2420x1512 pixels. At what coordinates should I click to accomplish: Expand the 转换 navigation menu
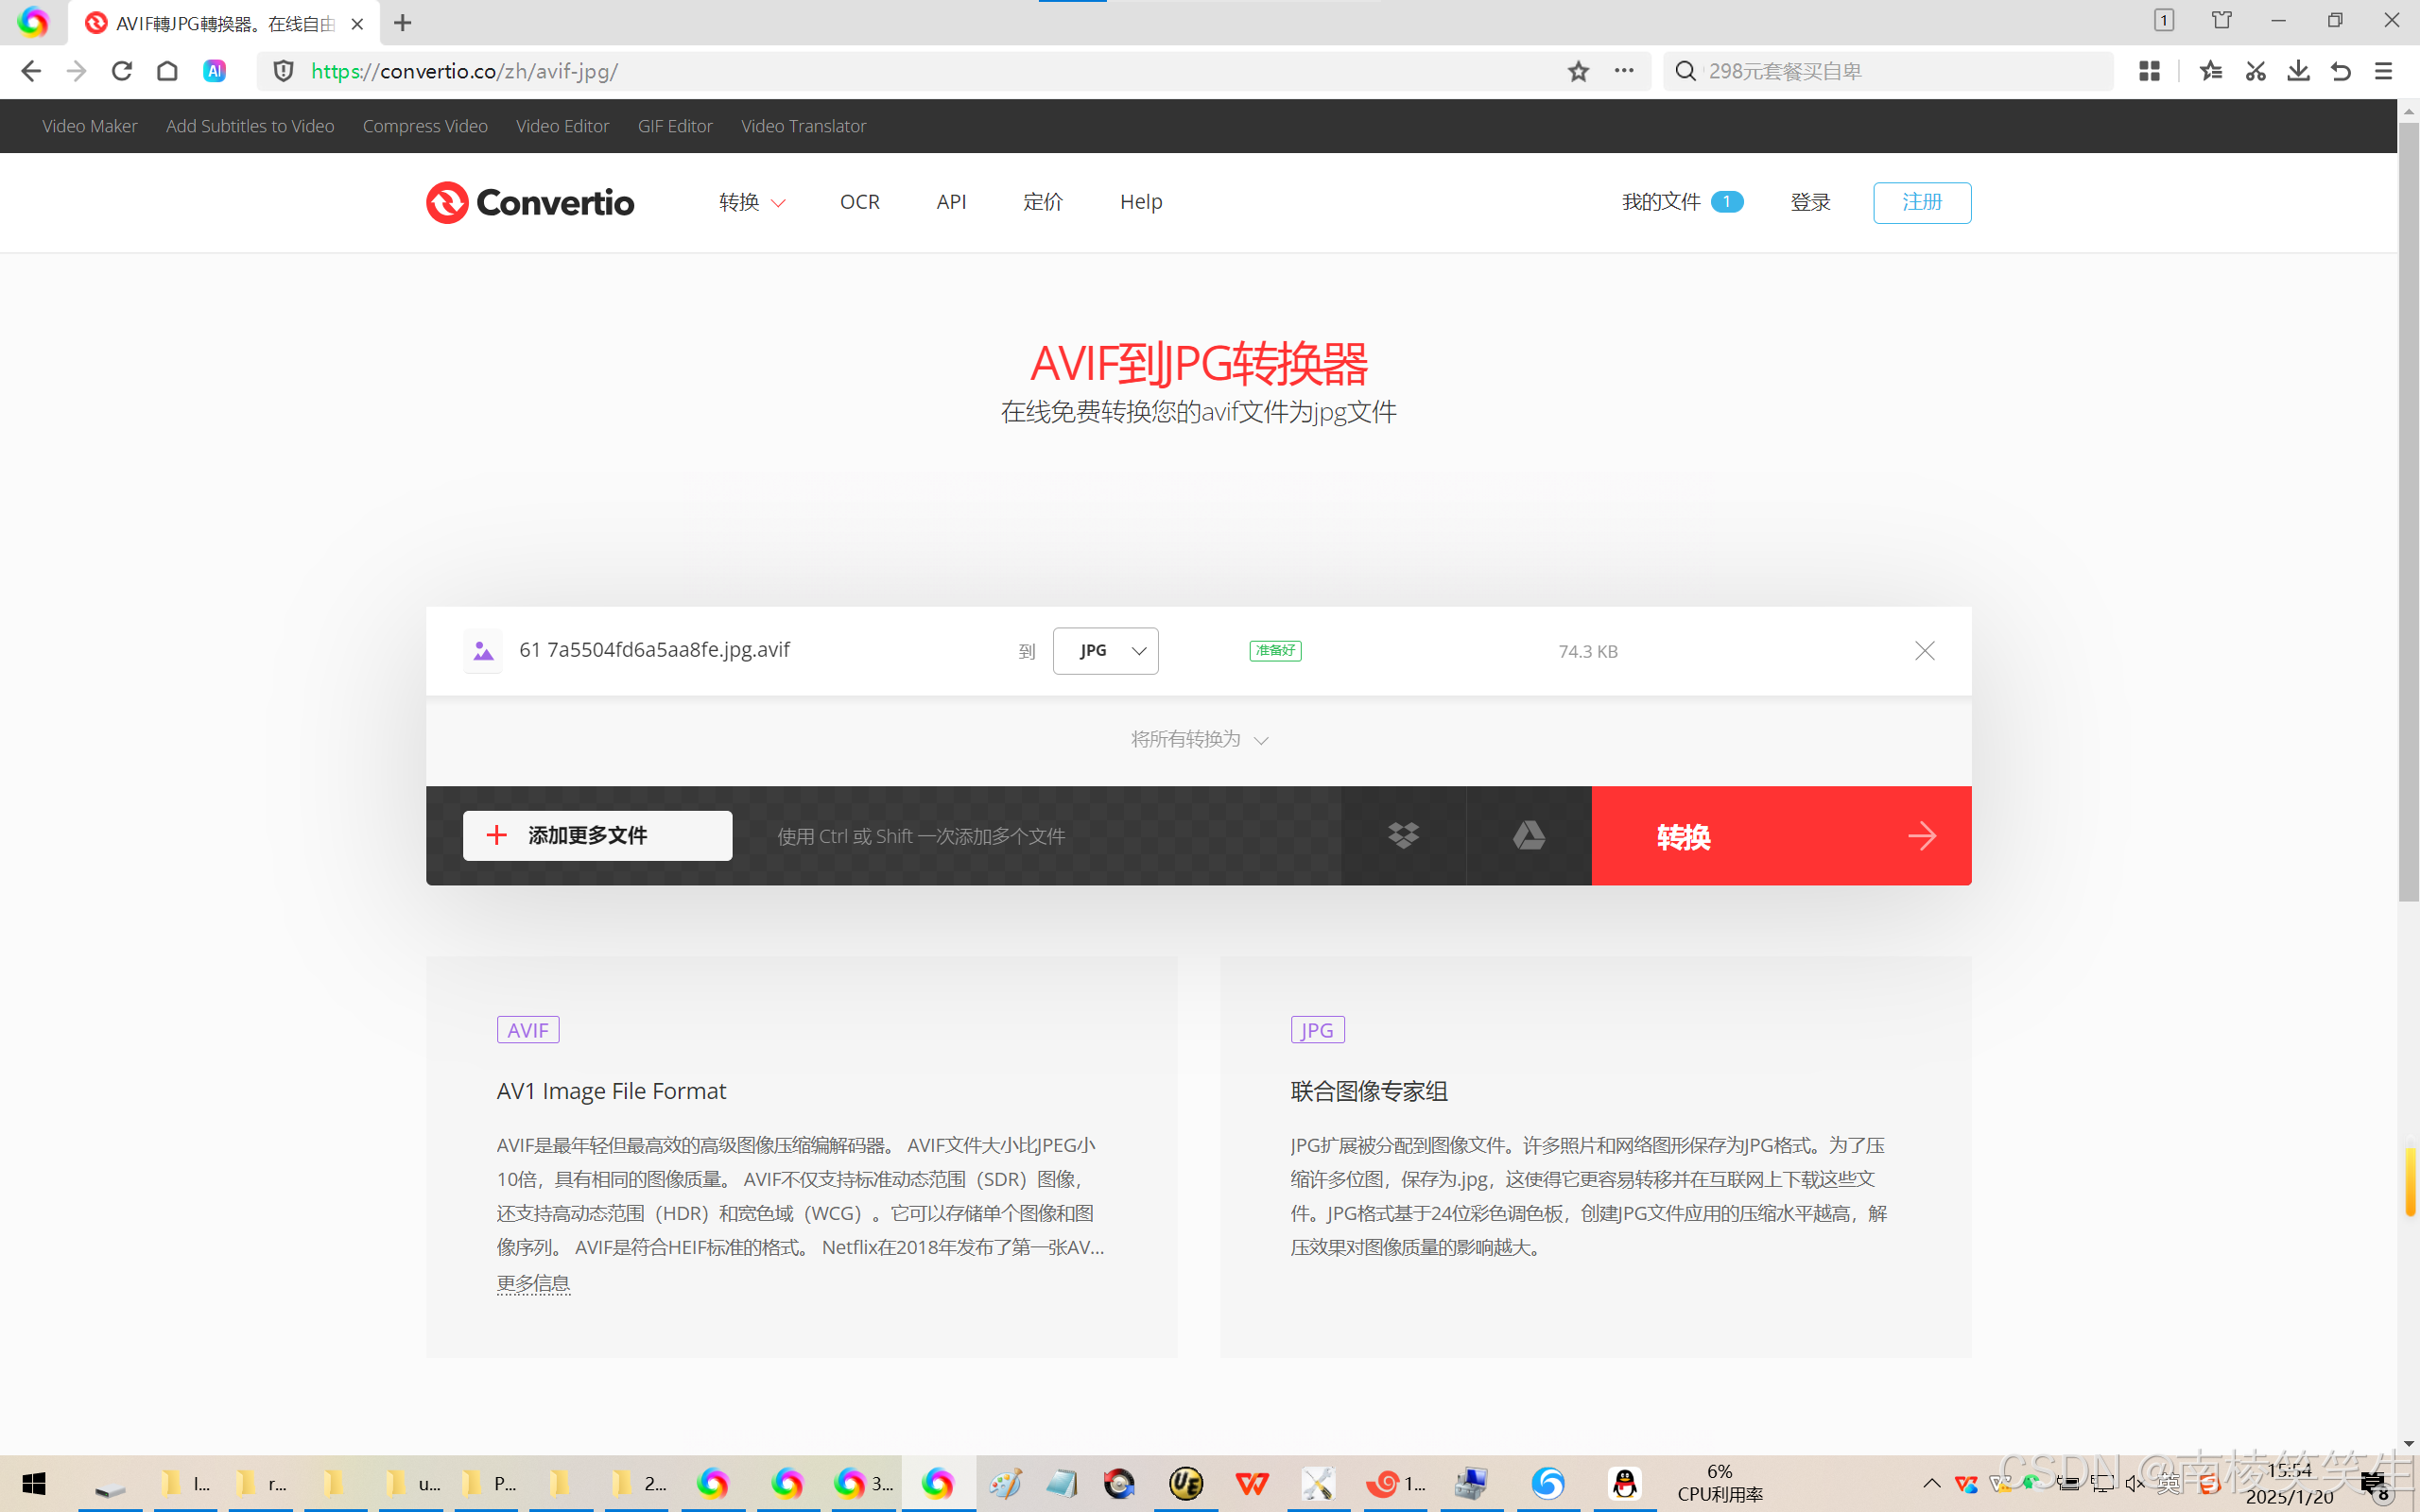pyautogui.click(x=751, y=202)
